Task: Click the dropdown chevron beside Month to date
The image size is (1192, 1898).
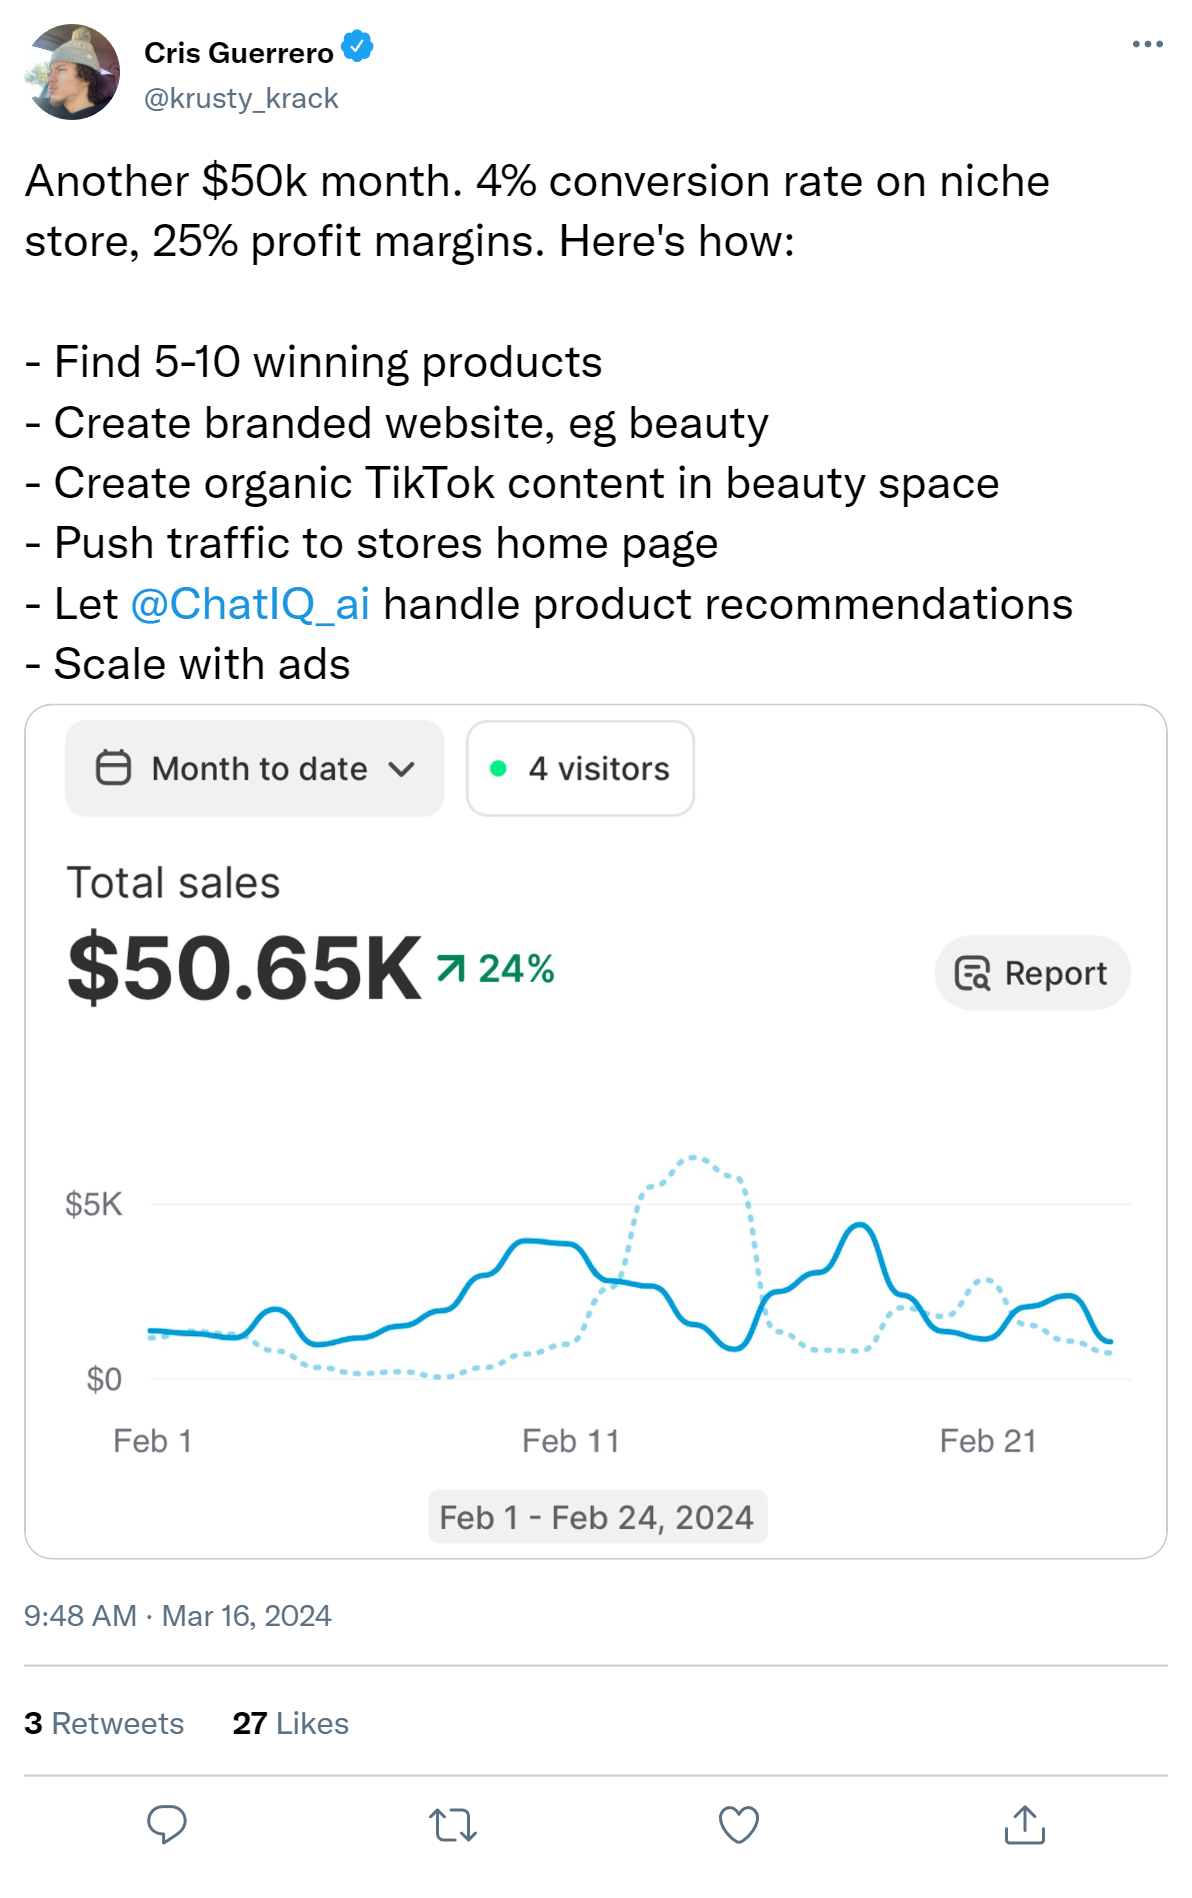Action: pos(402,769)
